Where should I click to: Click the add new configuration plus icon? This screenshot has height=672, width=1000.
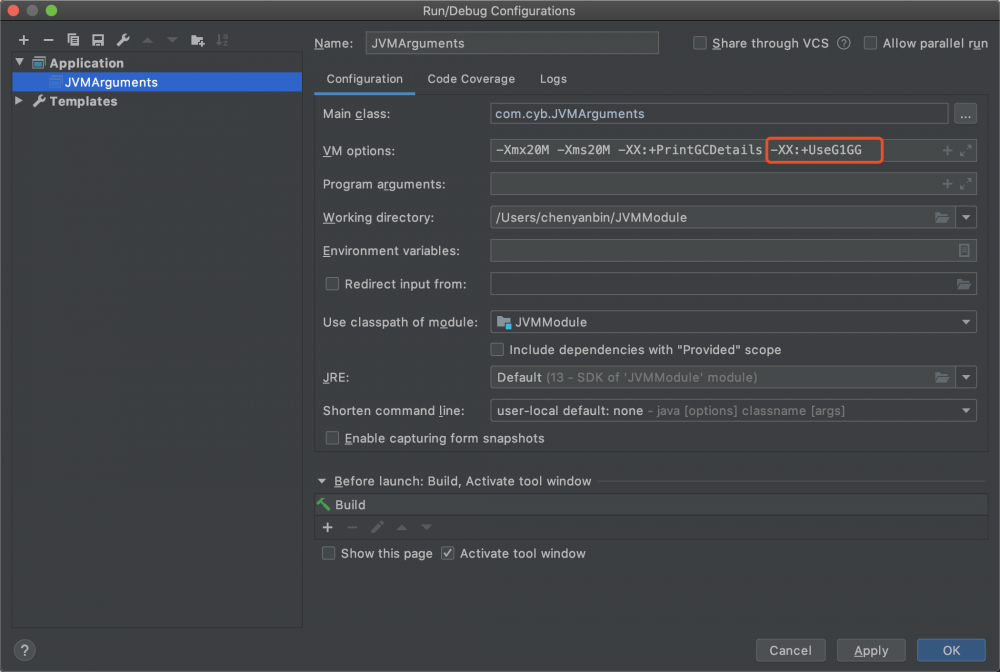click(x=24, y=40)
